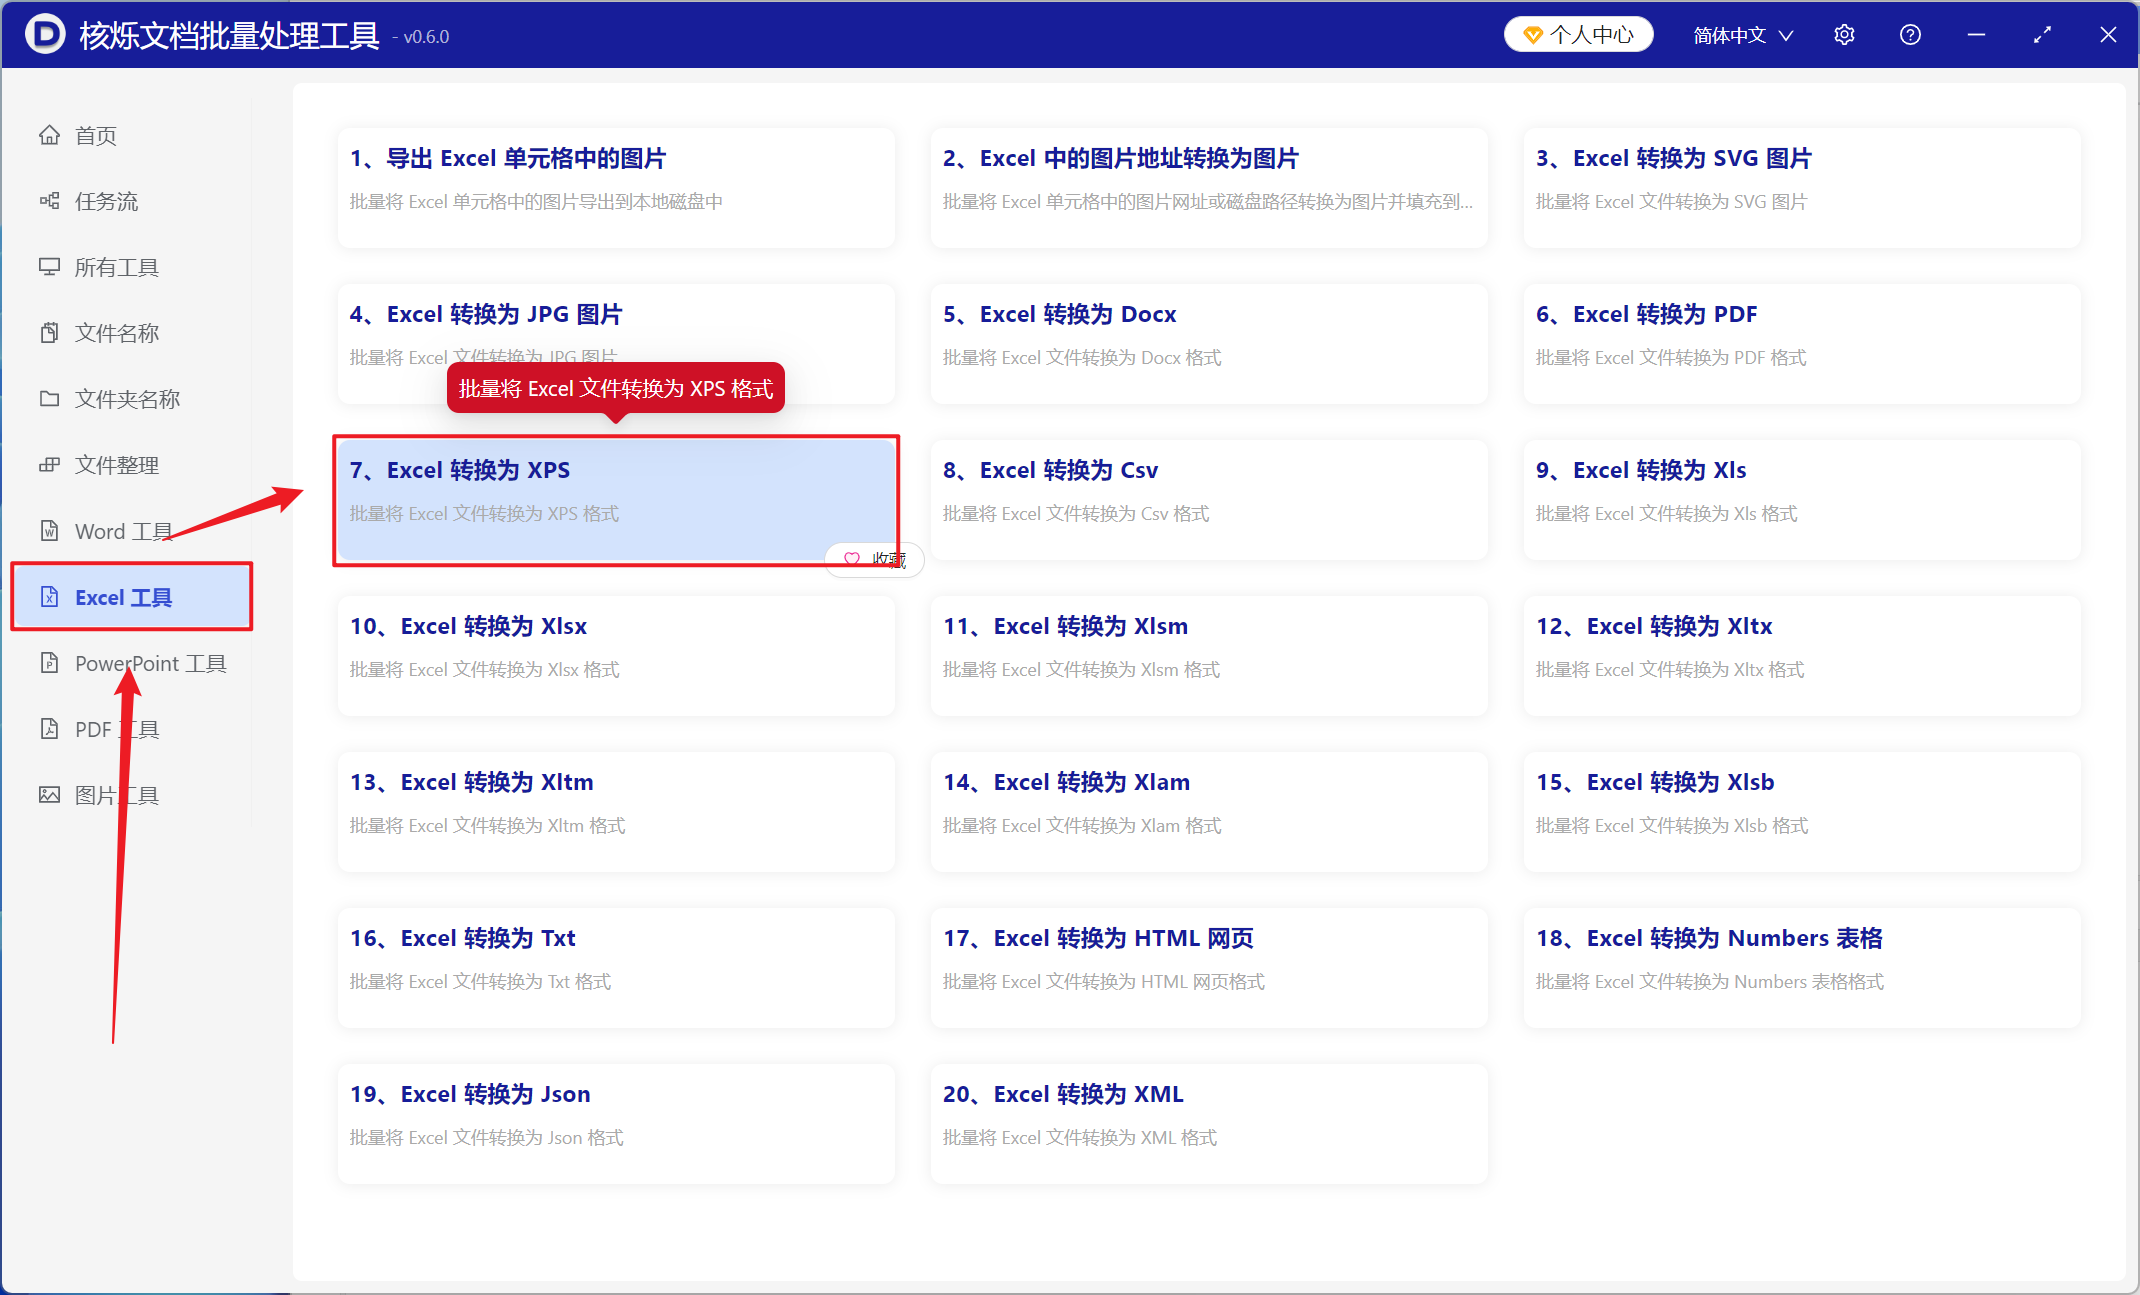Click the home icon beside 首页
Screen dimensions: 2140x1295
click(49, 135)
